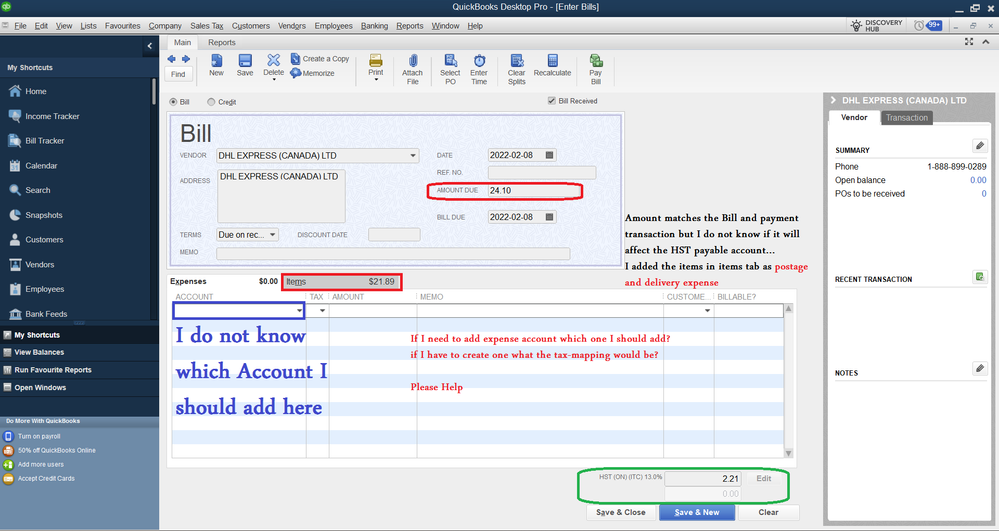Open Search shortcut in sidebar
Viewport: 999px width, 531px height.
[x=30, y=190]
